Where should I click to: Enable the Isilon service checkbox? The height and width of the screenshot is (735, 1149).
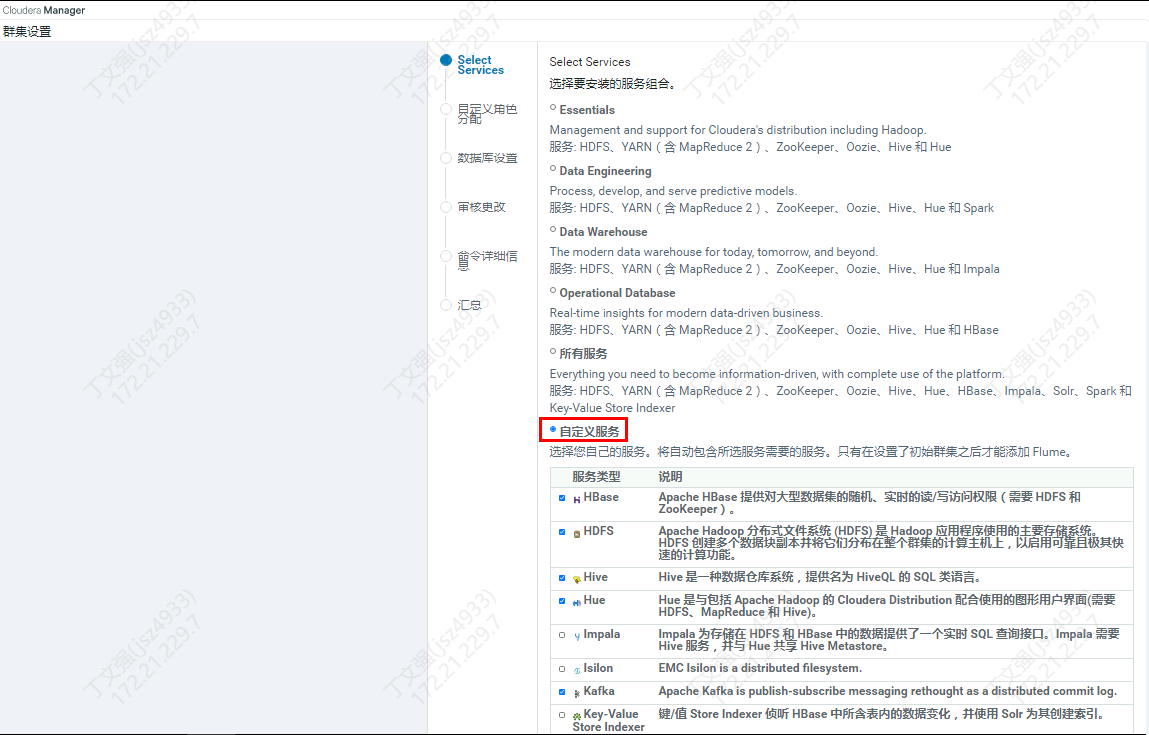click(562, 669)
